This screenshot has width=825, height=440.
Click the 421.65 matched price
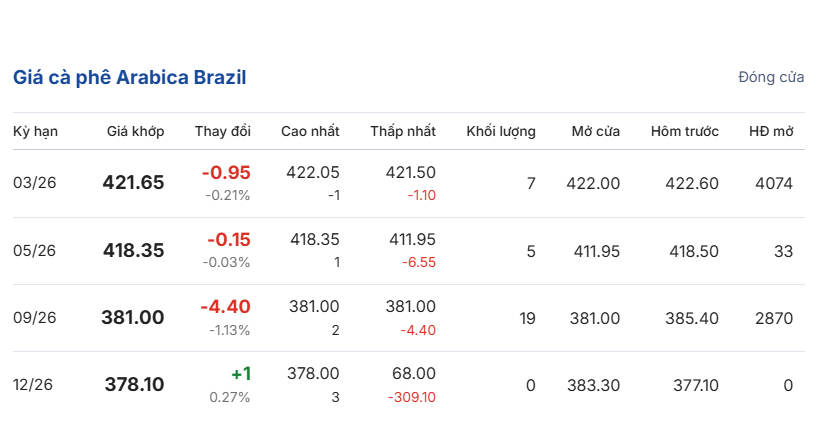tap(133, 184)
